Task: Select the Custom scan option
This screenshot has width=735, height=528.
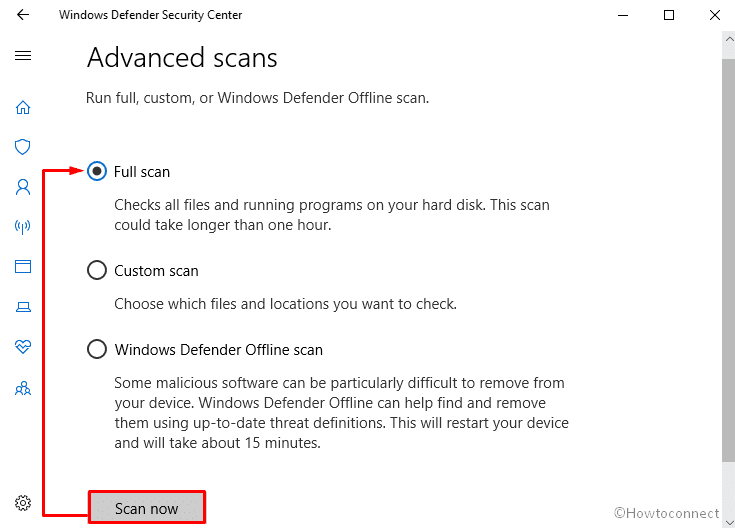Action: click(x=142, y=271)
